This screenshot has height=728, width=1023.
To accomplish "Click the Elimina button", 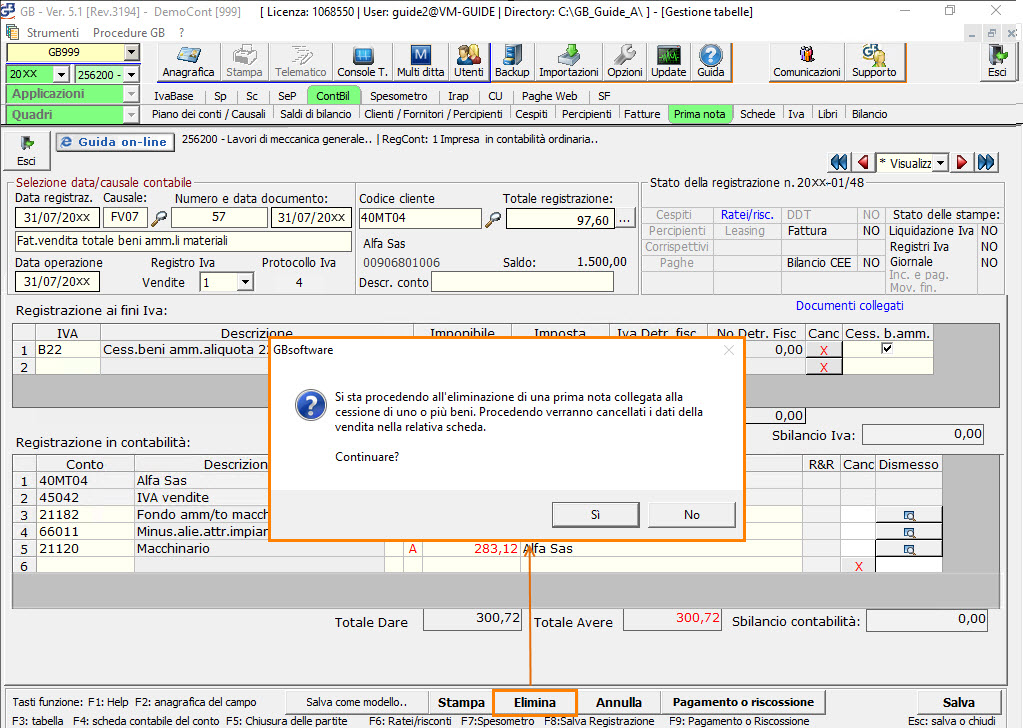I will [535, 703].
